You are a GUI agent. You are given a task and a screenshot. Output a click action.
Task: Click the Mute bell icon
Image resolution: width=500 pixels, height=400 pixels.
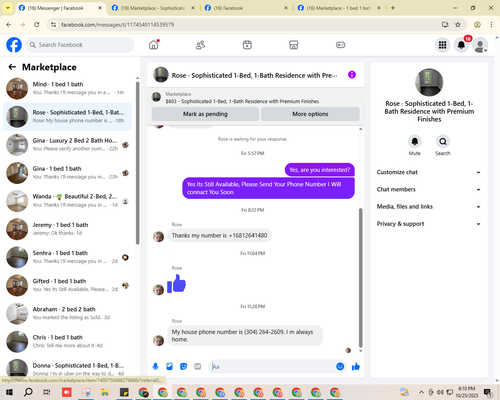tap(415, 141)
